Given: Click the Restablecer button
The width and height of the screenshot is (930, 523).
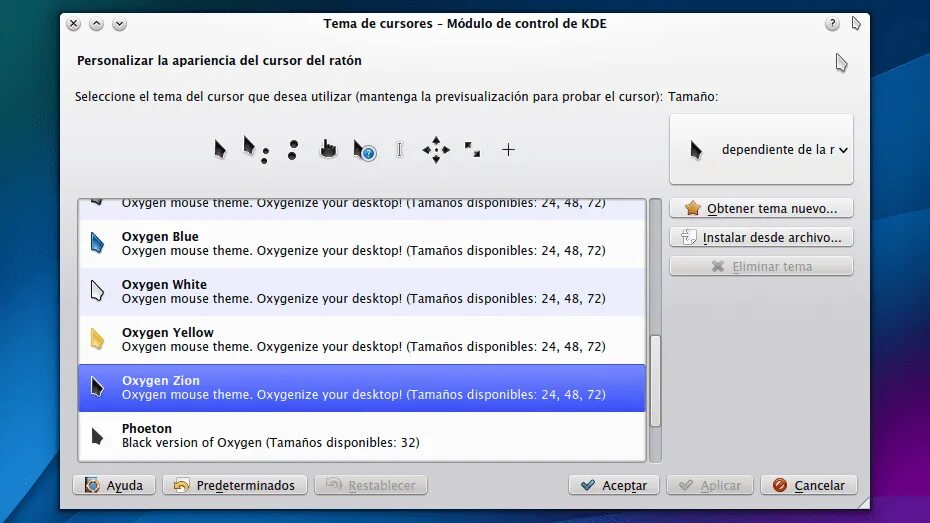Looking at the screenshot, I should click(371, 485).
